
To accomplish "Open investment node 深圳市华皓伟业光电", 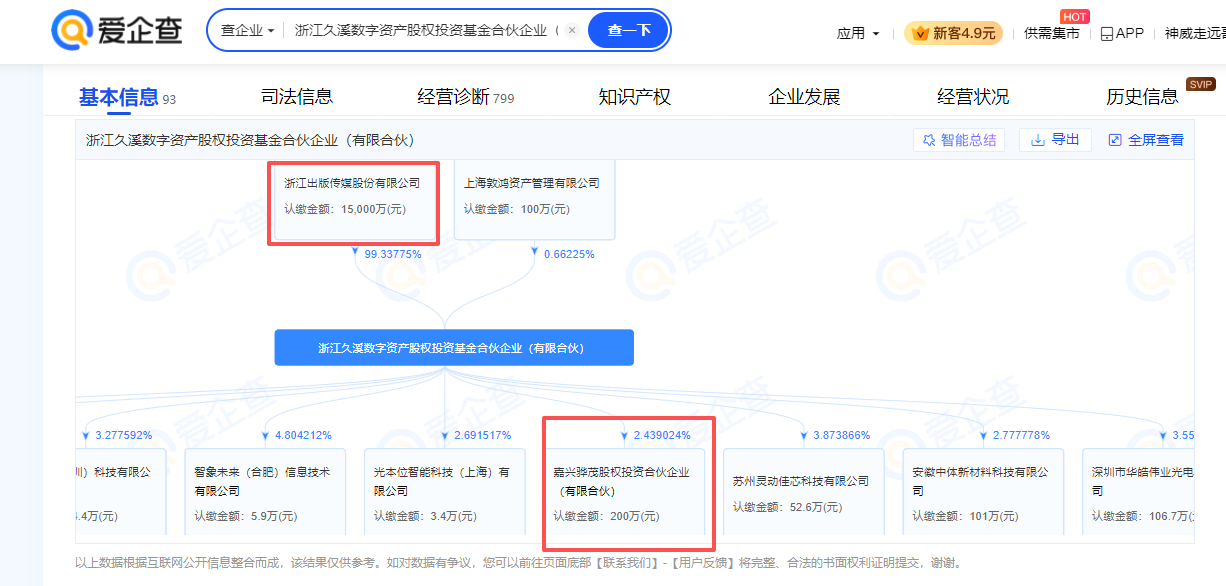I will (1138, 490).
